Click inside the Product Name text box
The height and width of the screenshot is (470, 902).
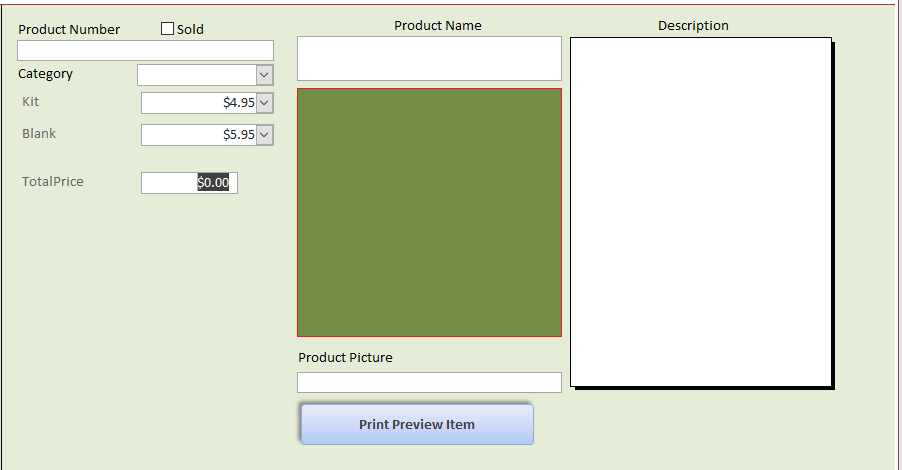pos(429,58)
